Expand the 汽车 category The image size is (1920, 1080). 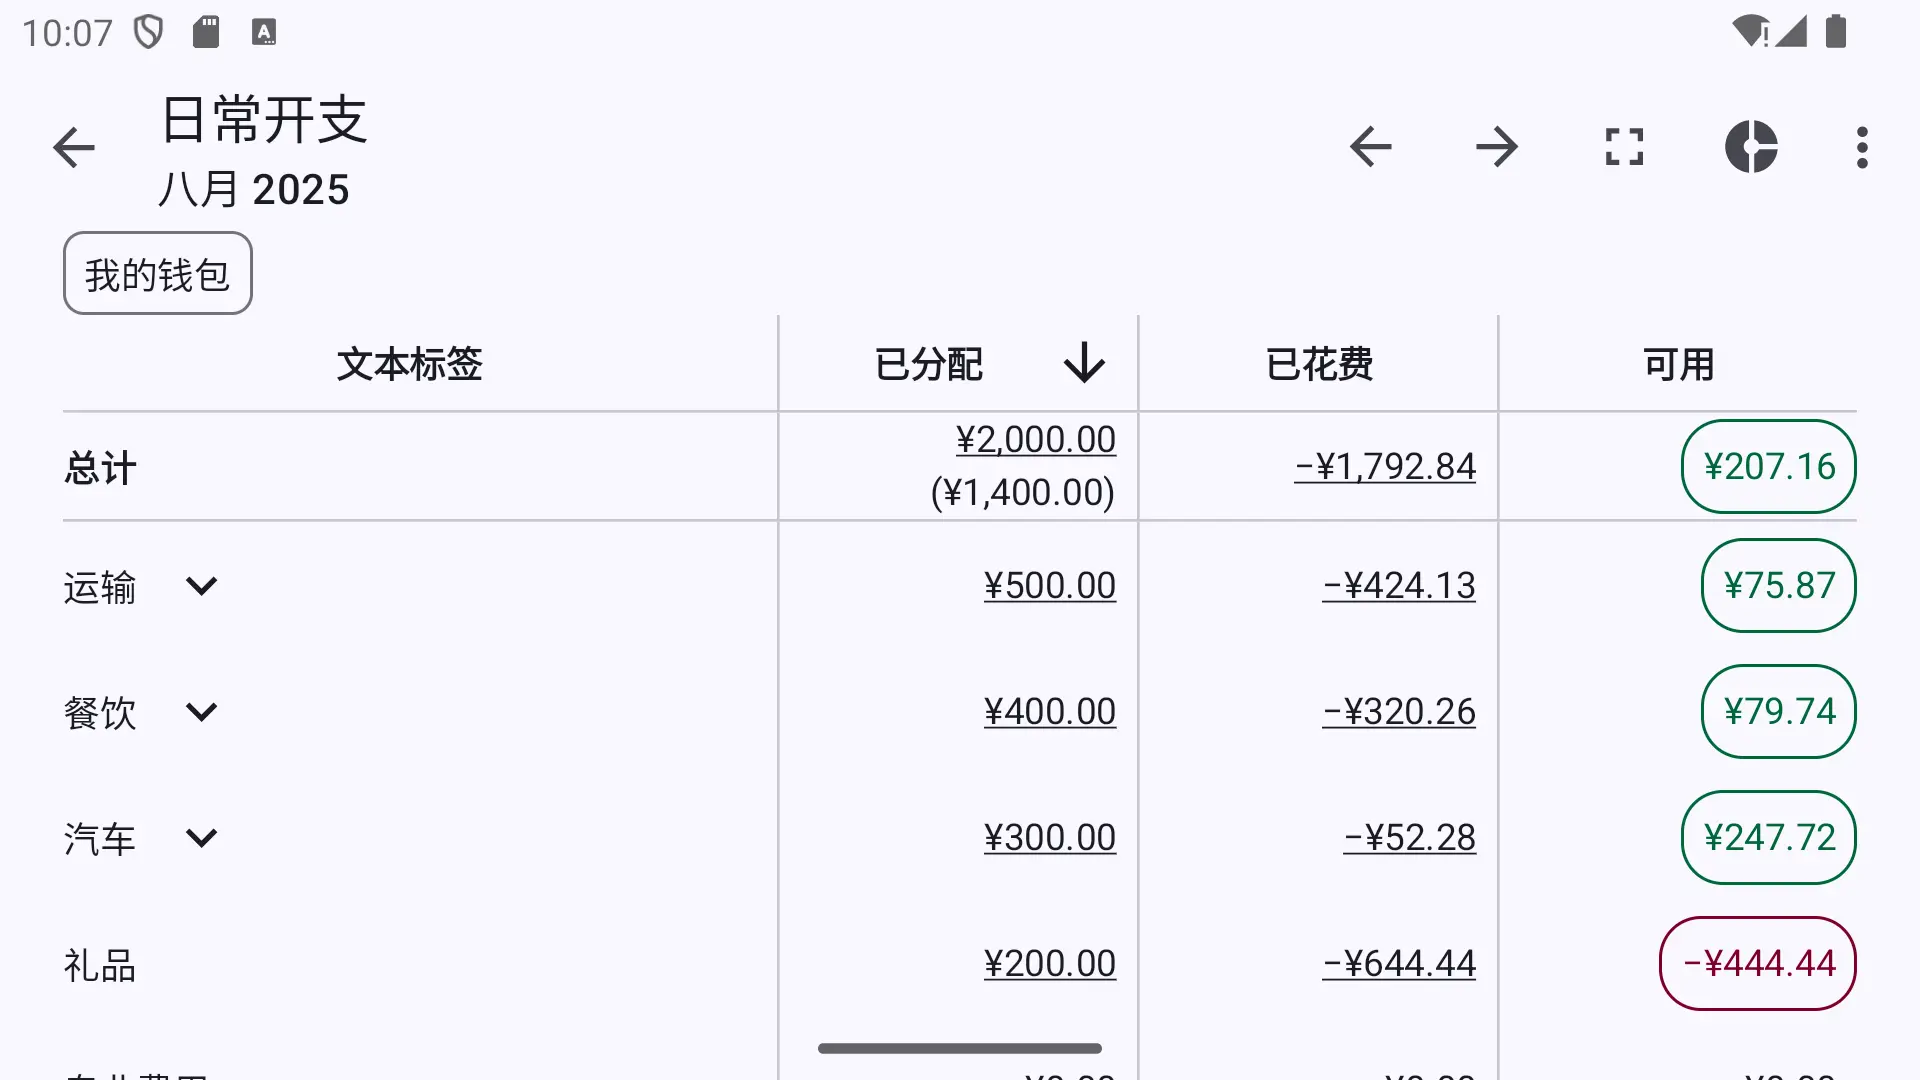point(201,838)
